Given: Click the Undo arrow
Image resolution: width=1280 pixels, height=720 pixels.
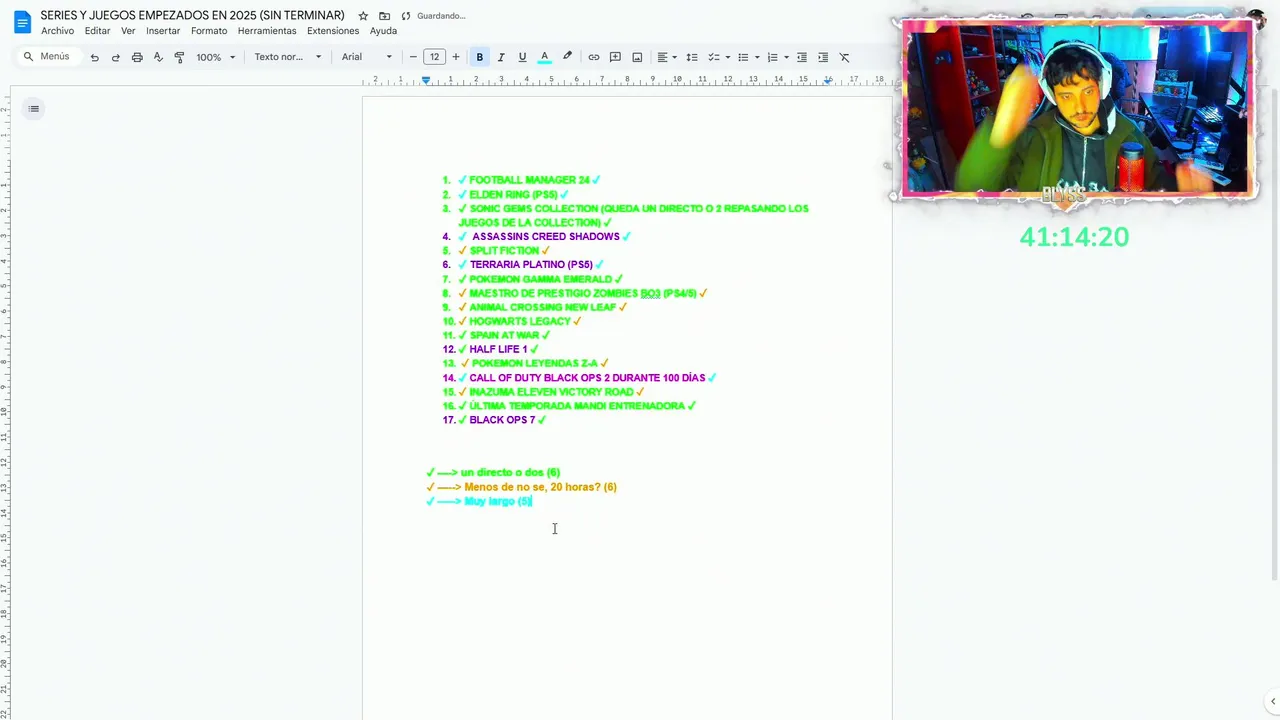Looking at the screenshot, I should [x=94, y=57].
